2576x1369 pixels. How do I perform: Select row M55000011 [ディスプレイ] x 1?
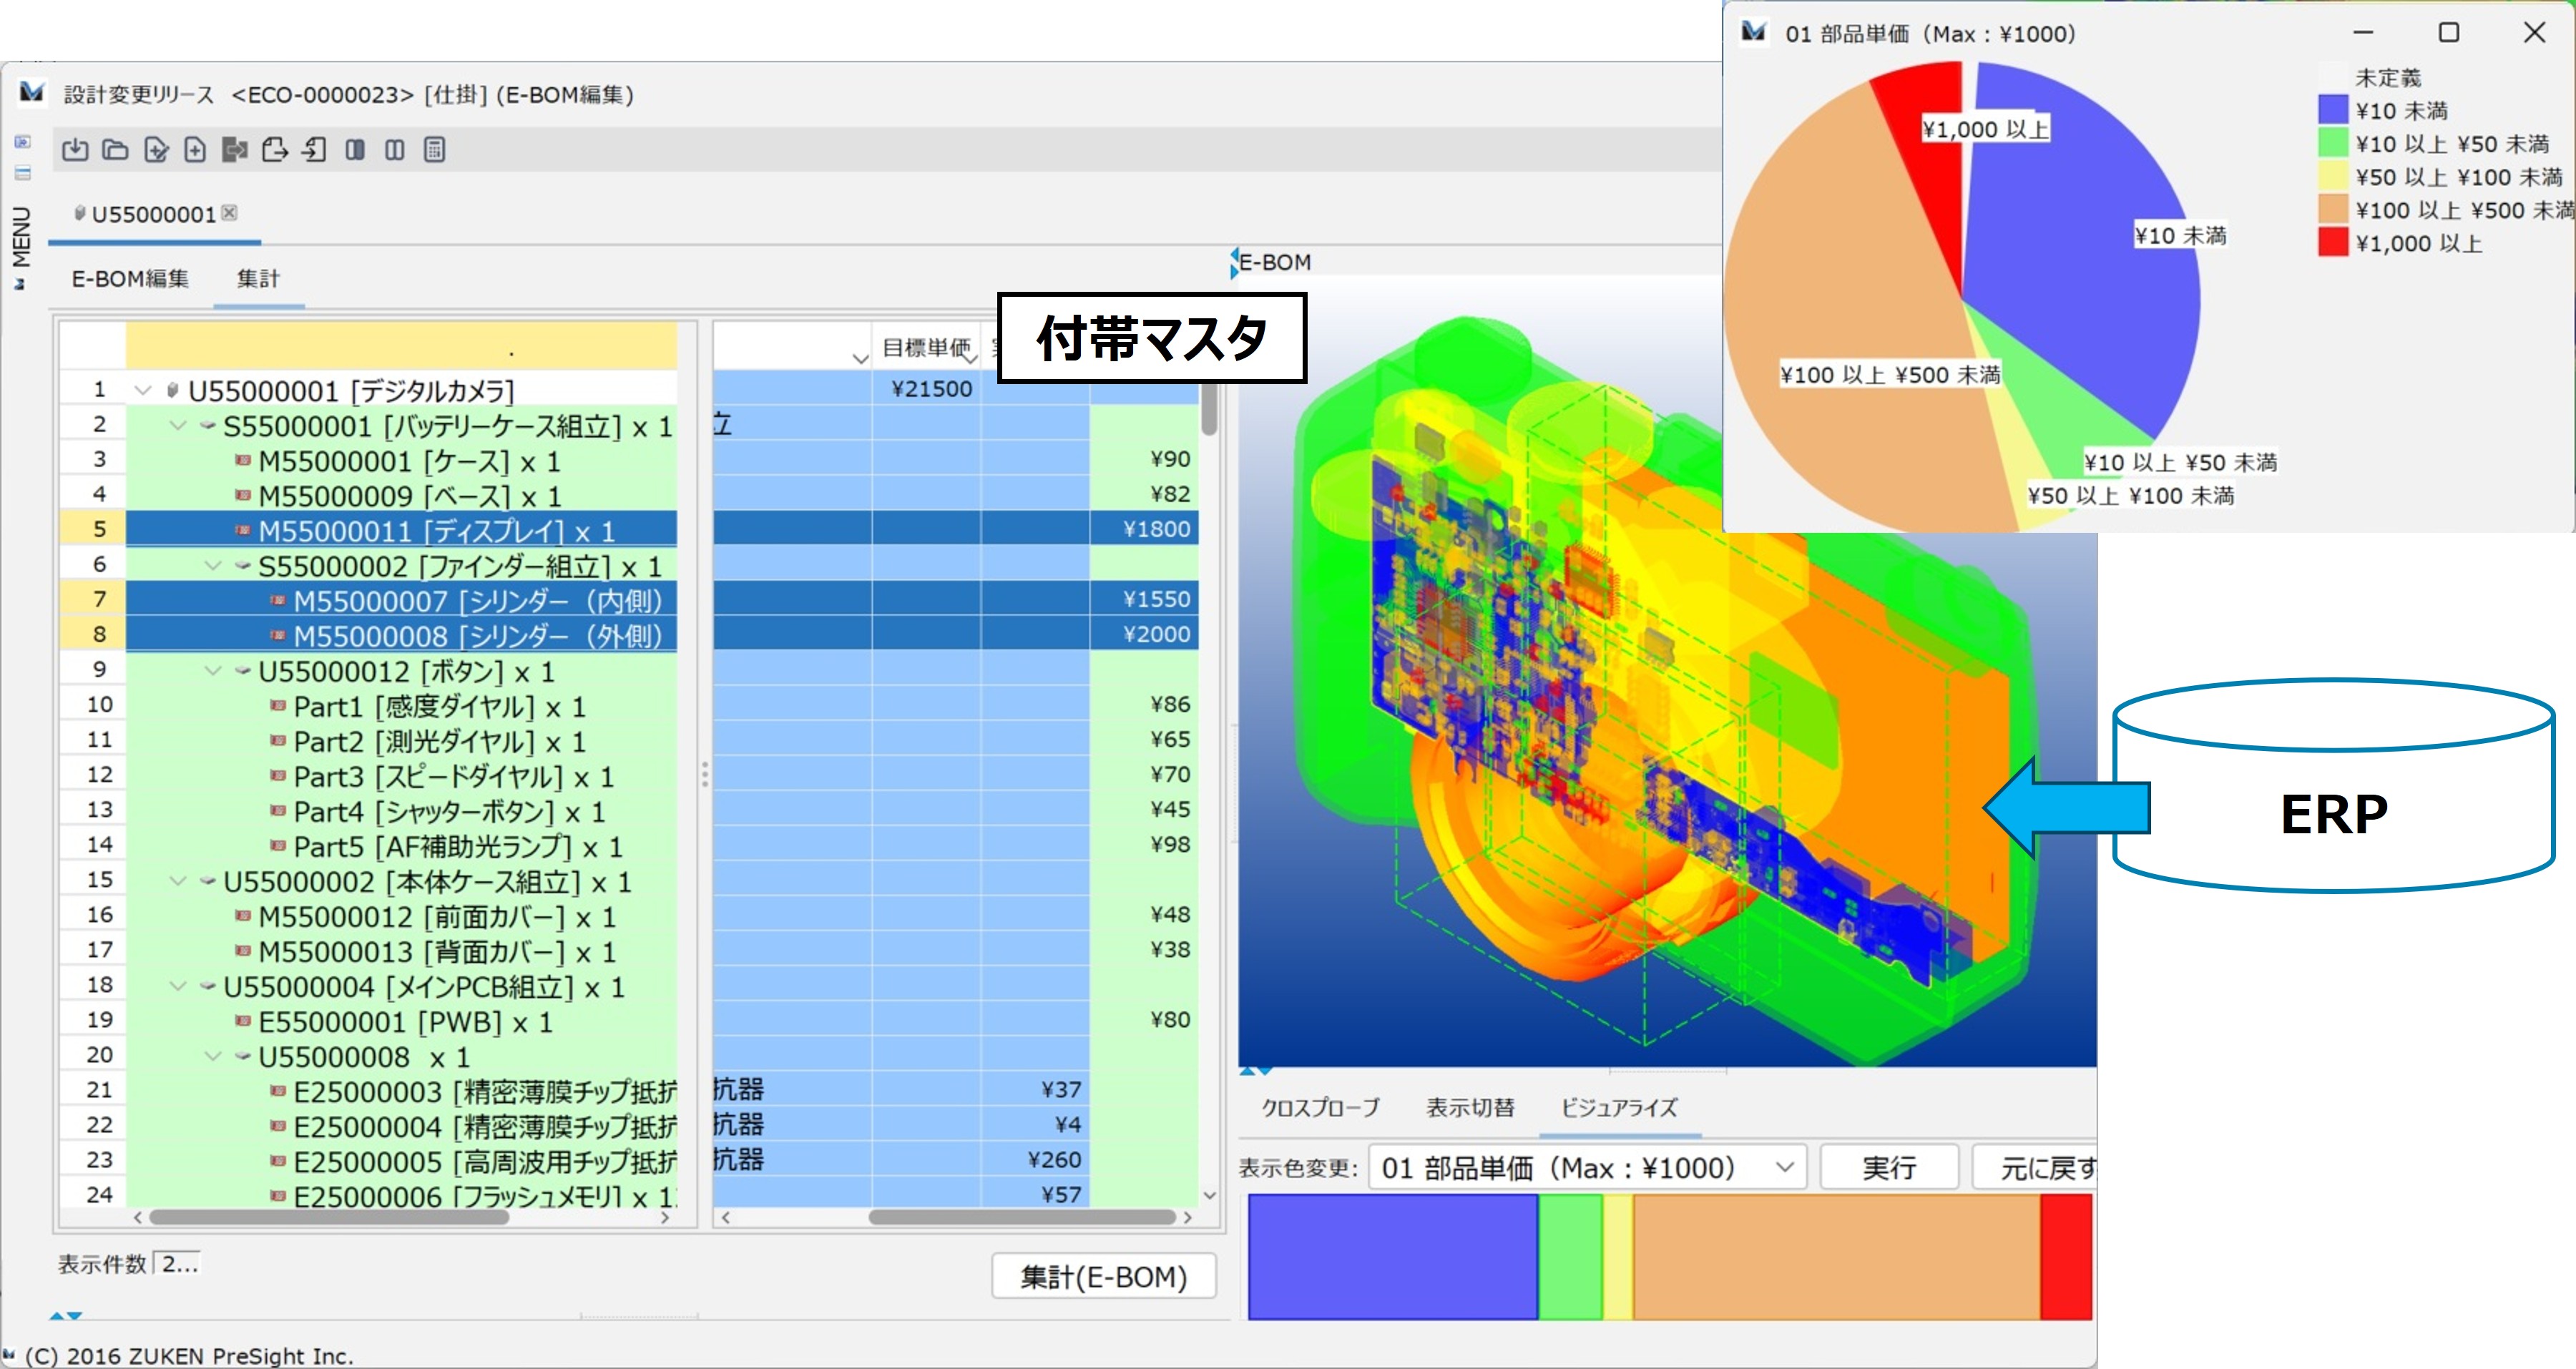401,530
